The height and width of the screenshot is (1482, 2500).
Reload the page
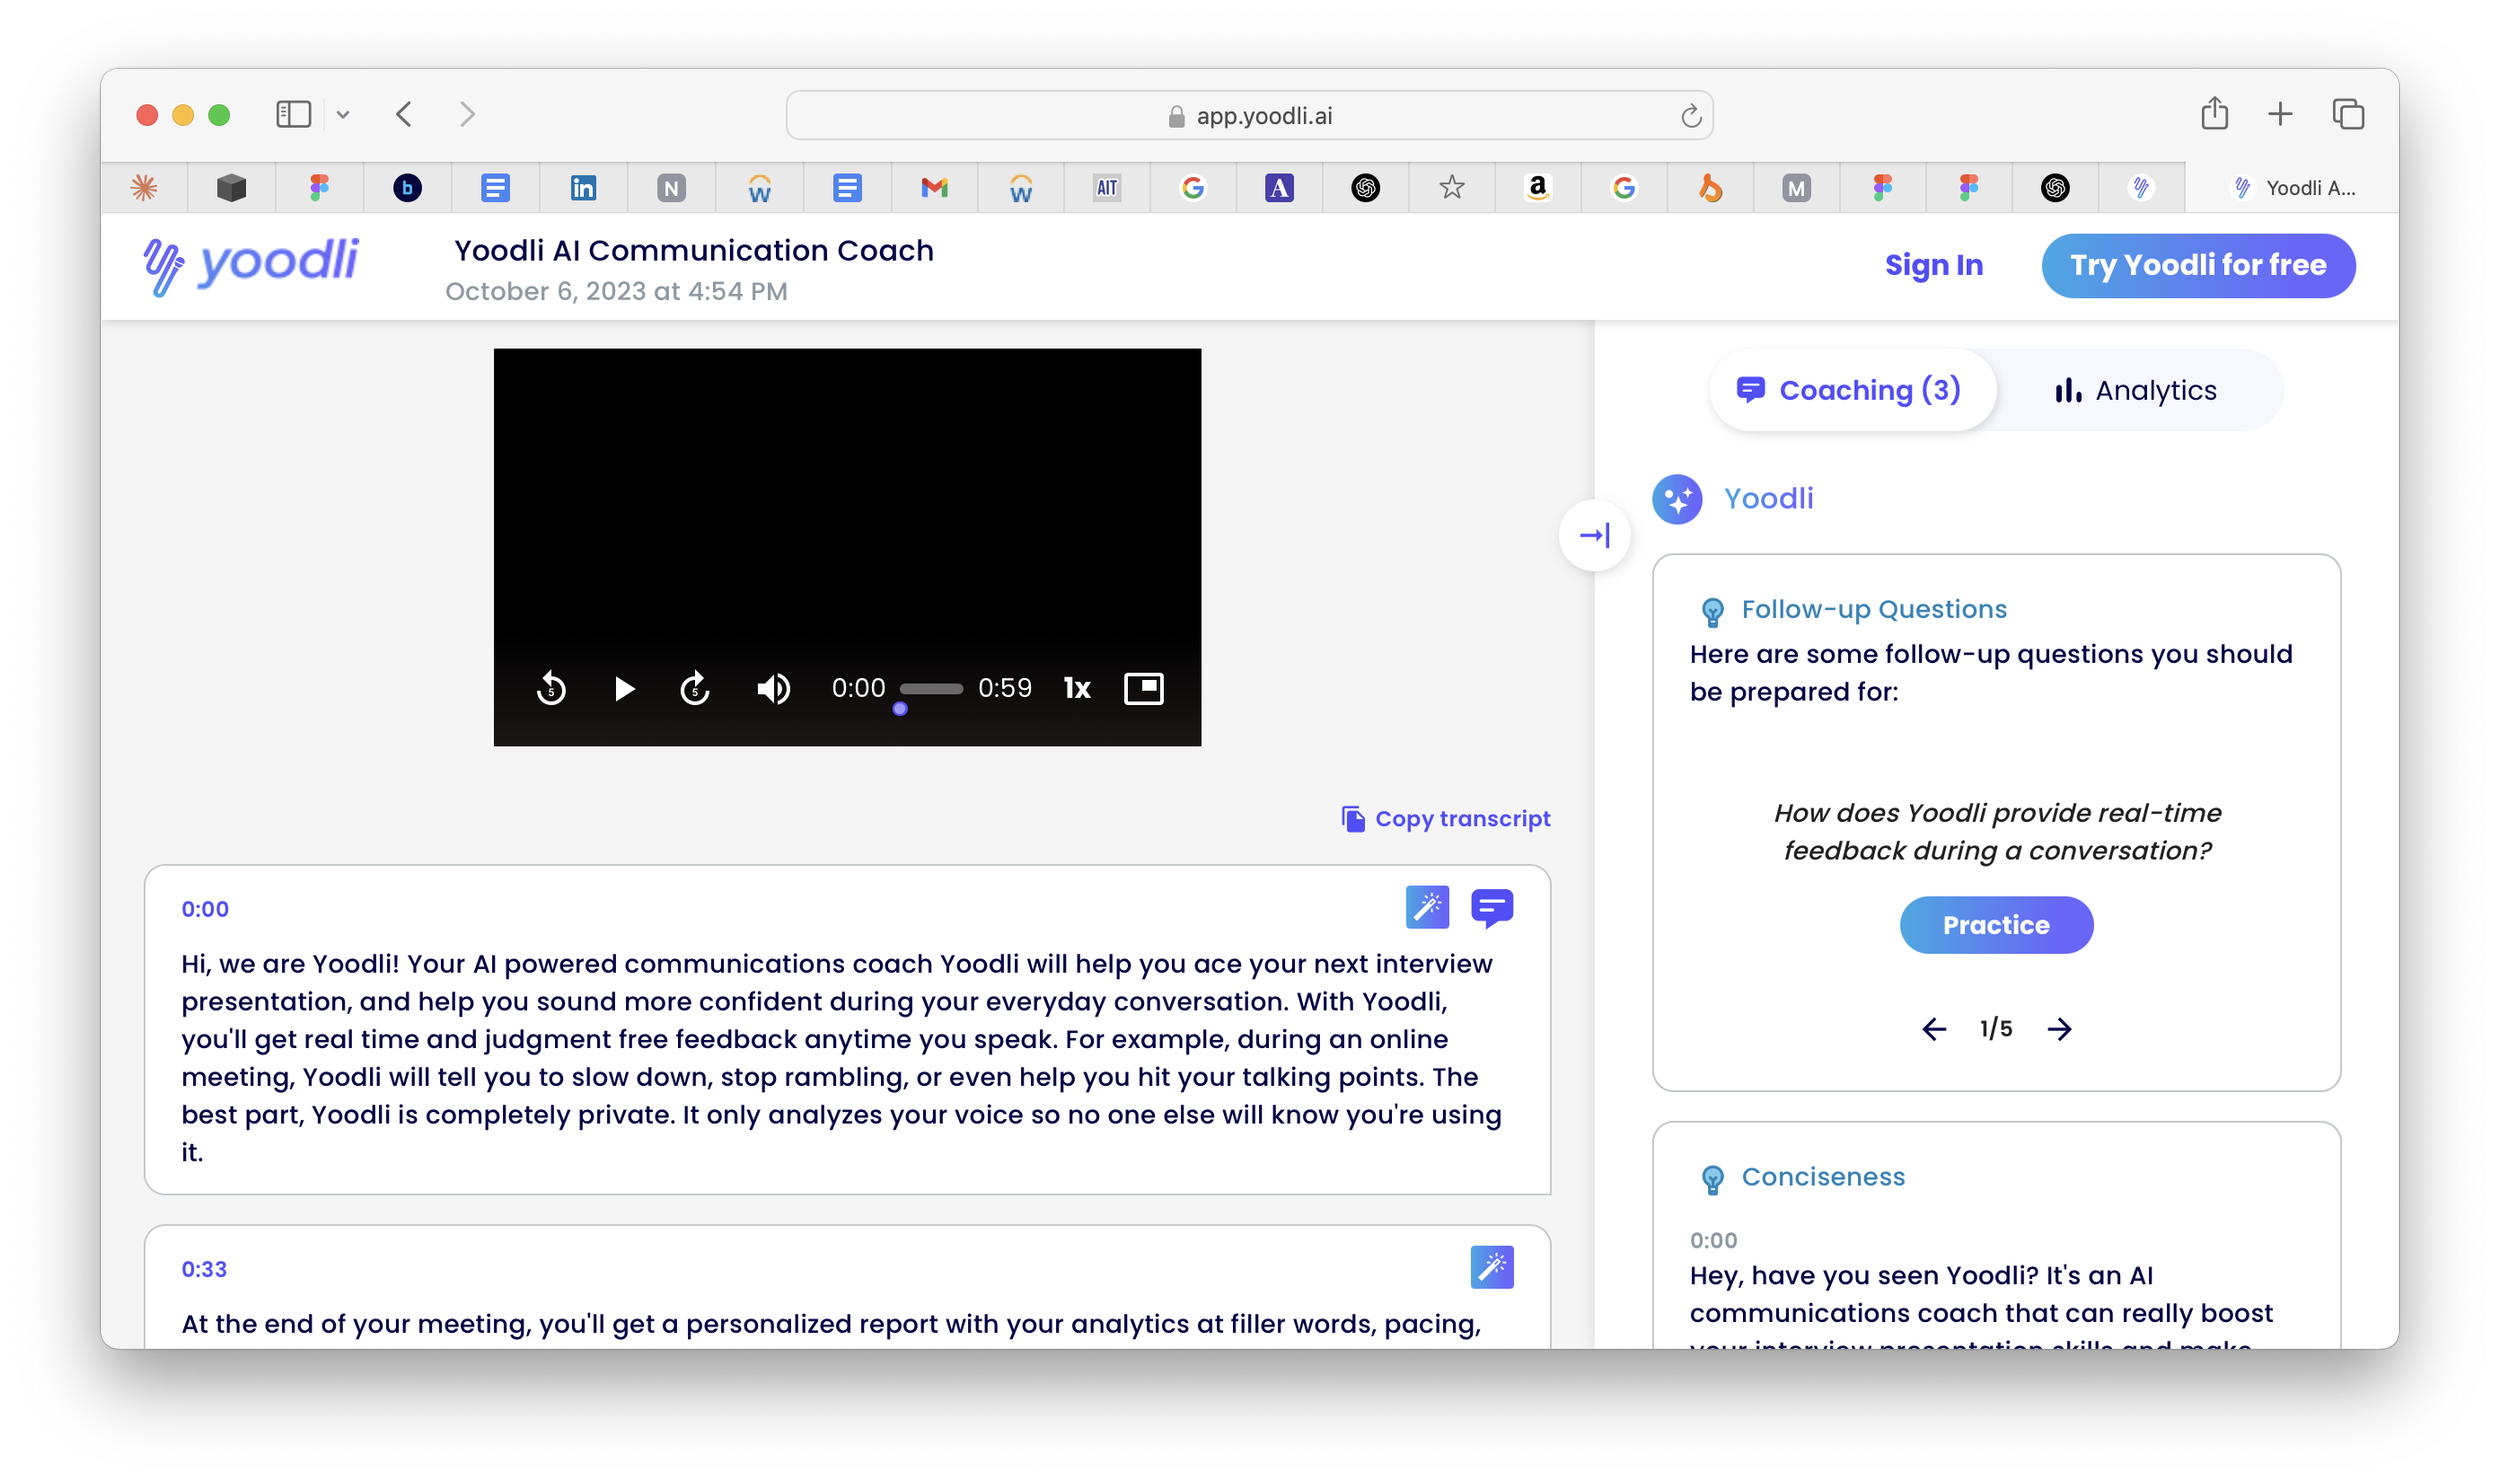tap(1690, 116)
